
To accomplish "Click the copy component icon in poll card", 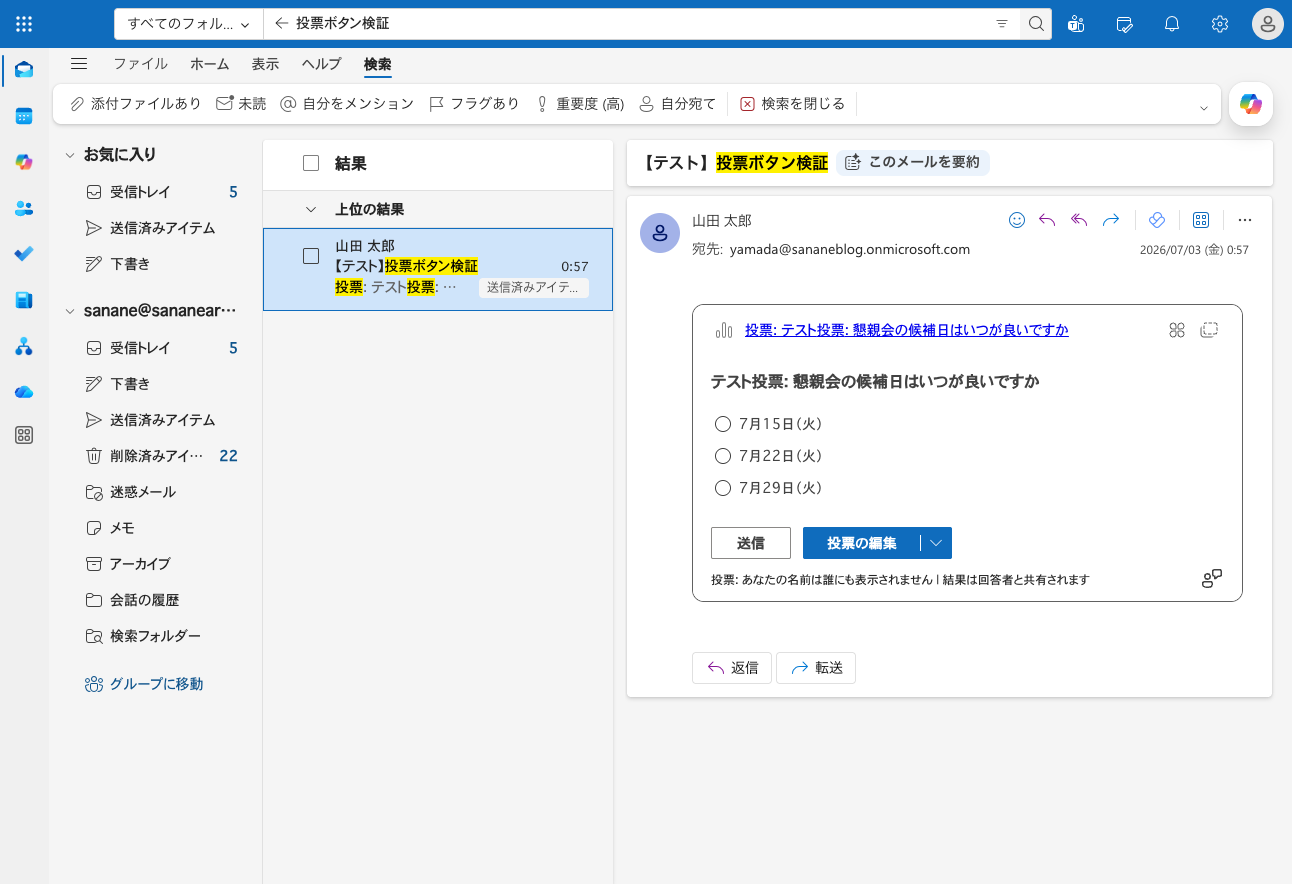I will click(x=1209, y=330).
